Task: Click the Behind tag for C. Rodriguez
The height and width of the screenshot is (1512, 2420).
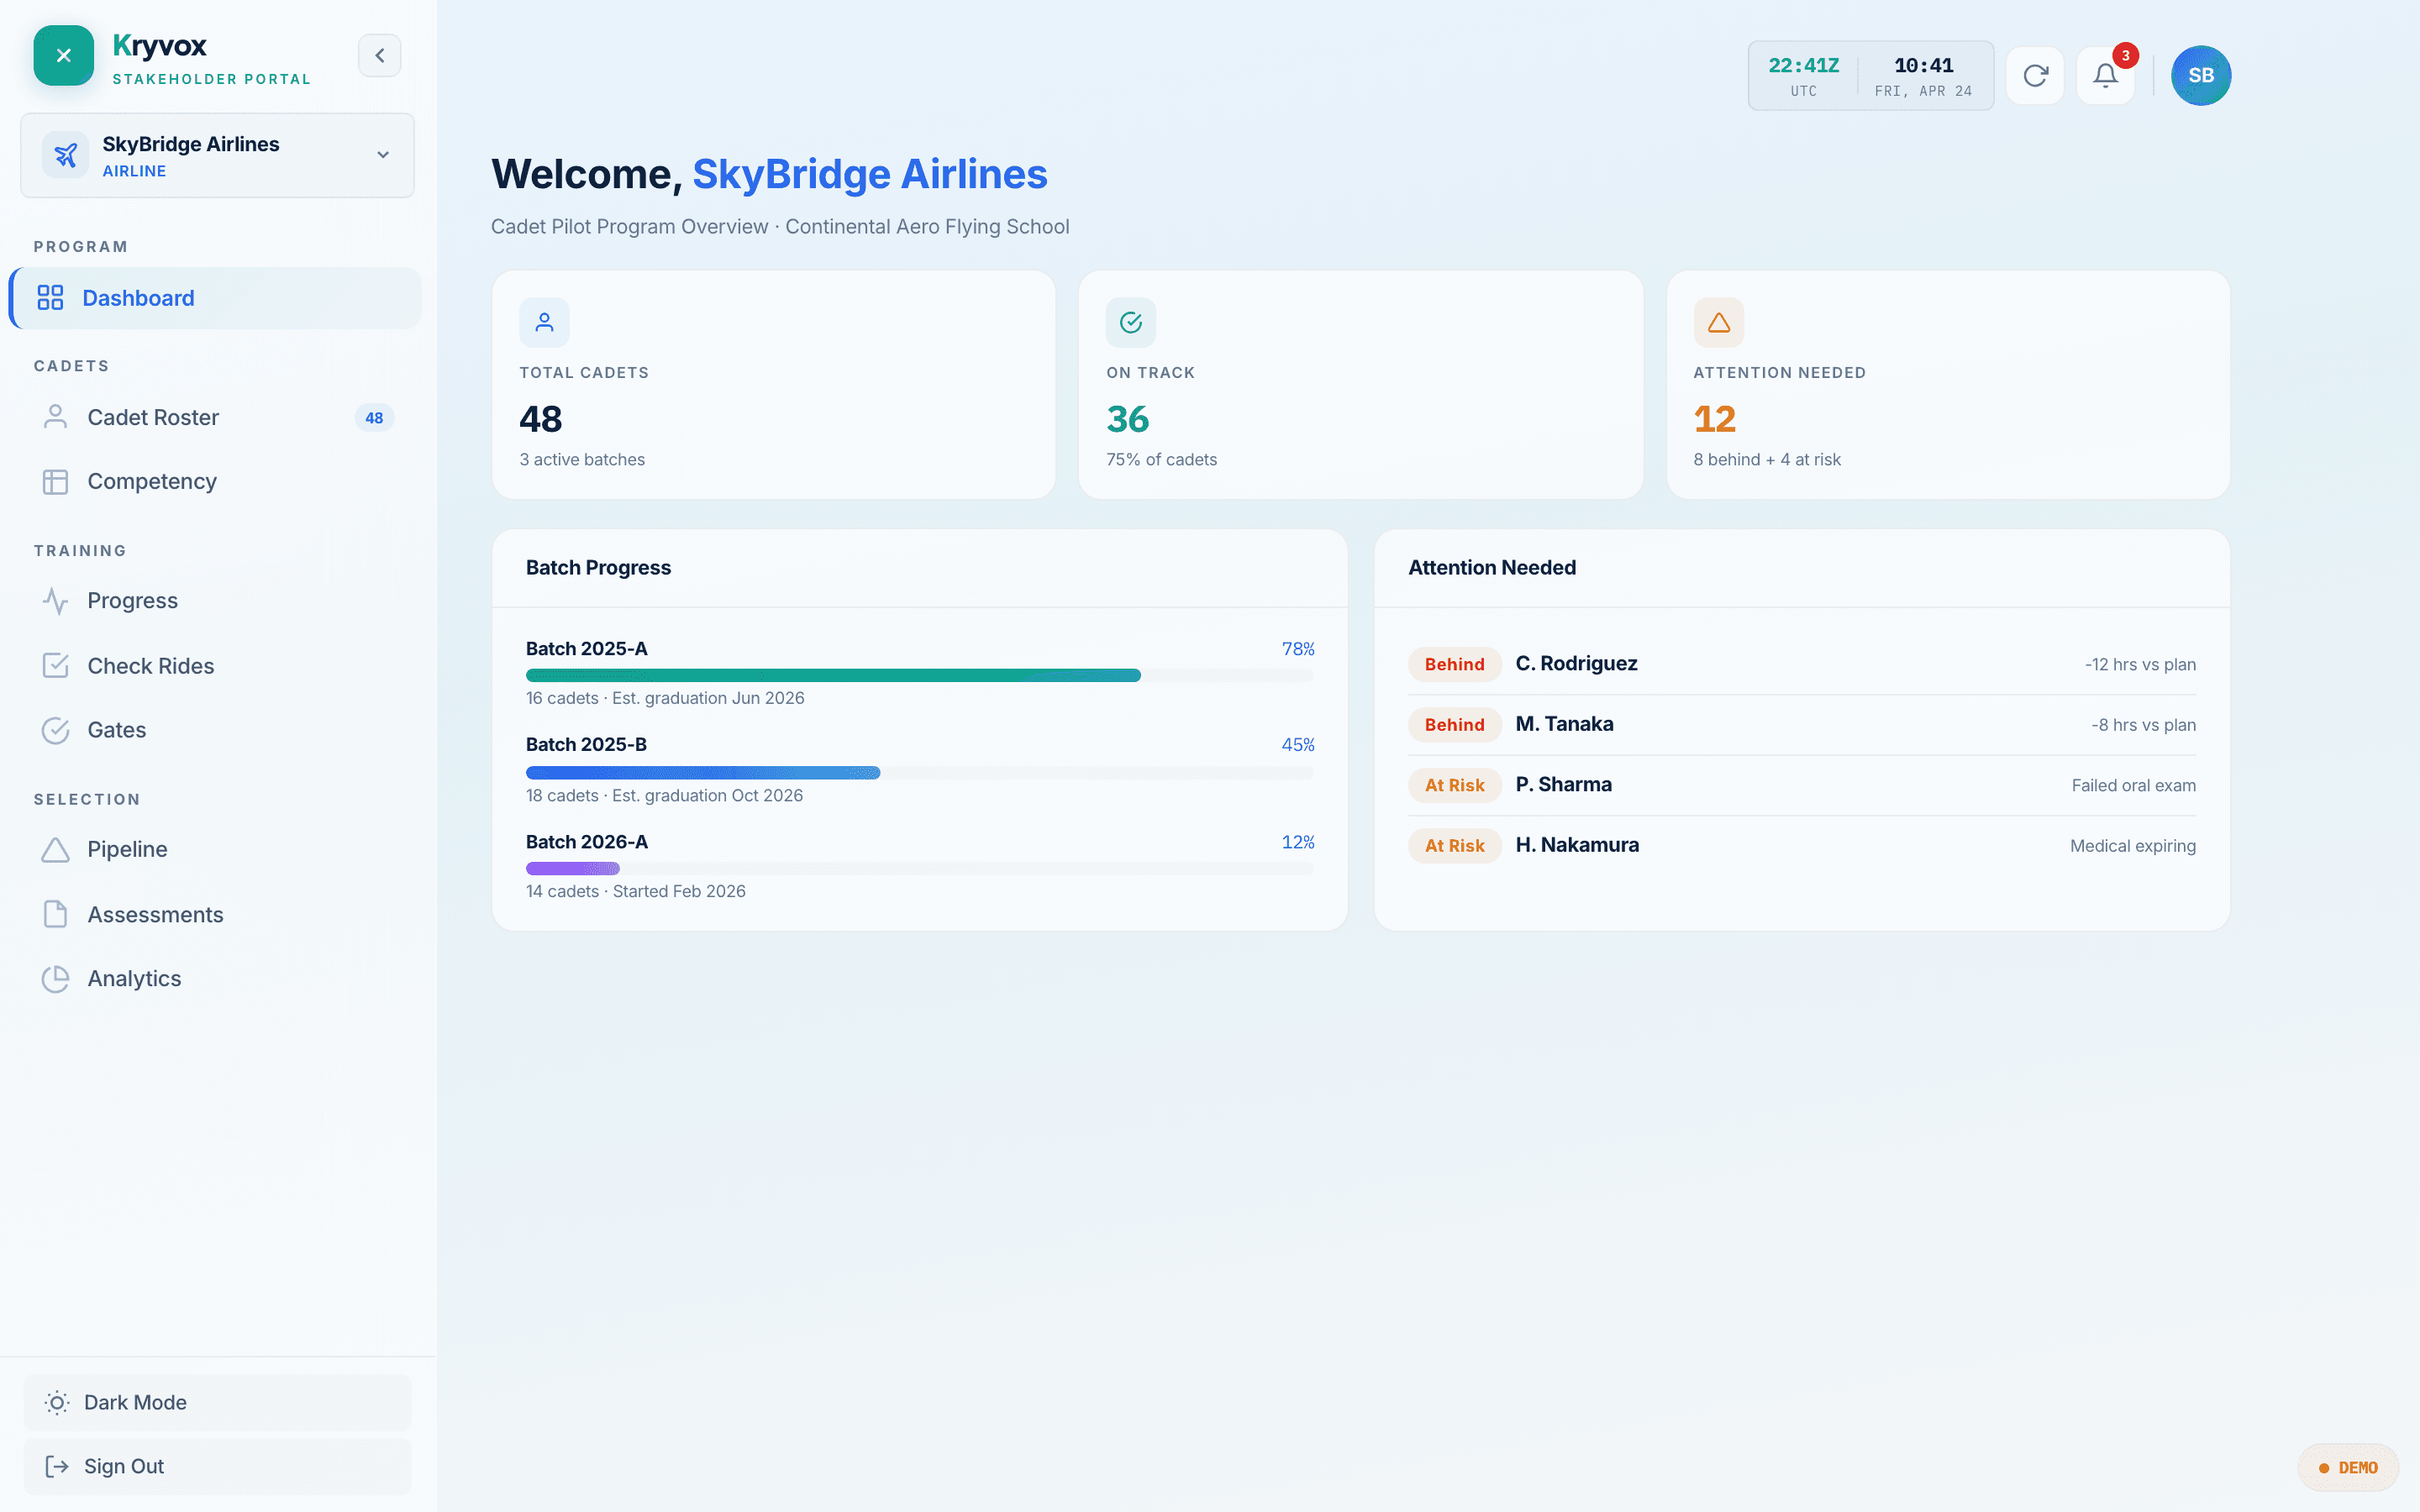Action: click(1454, 665)
